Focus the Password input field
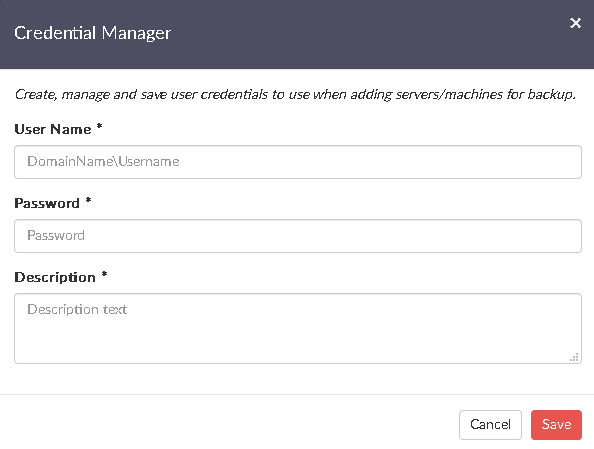Viewport: 594px width, 449px height. click(298, 236)
